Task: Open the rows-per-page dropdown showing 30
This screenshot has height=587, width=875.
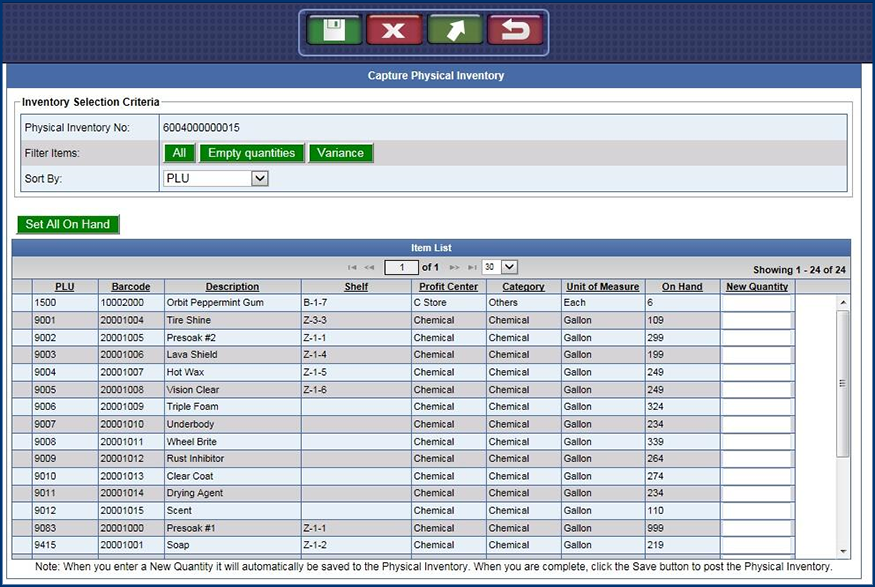Action: click(x=508, y=267)
